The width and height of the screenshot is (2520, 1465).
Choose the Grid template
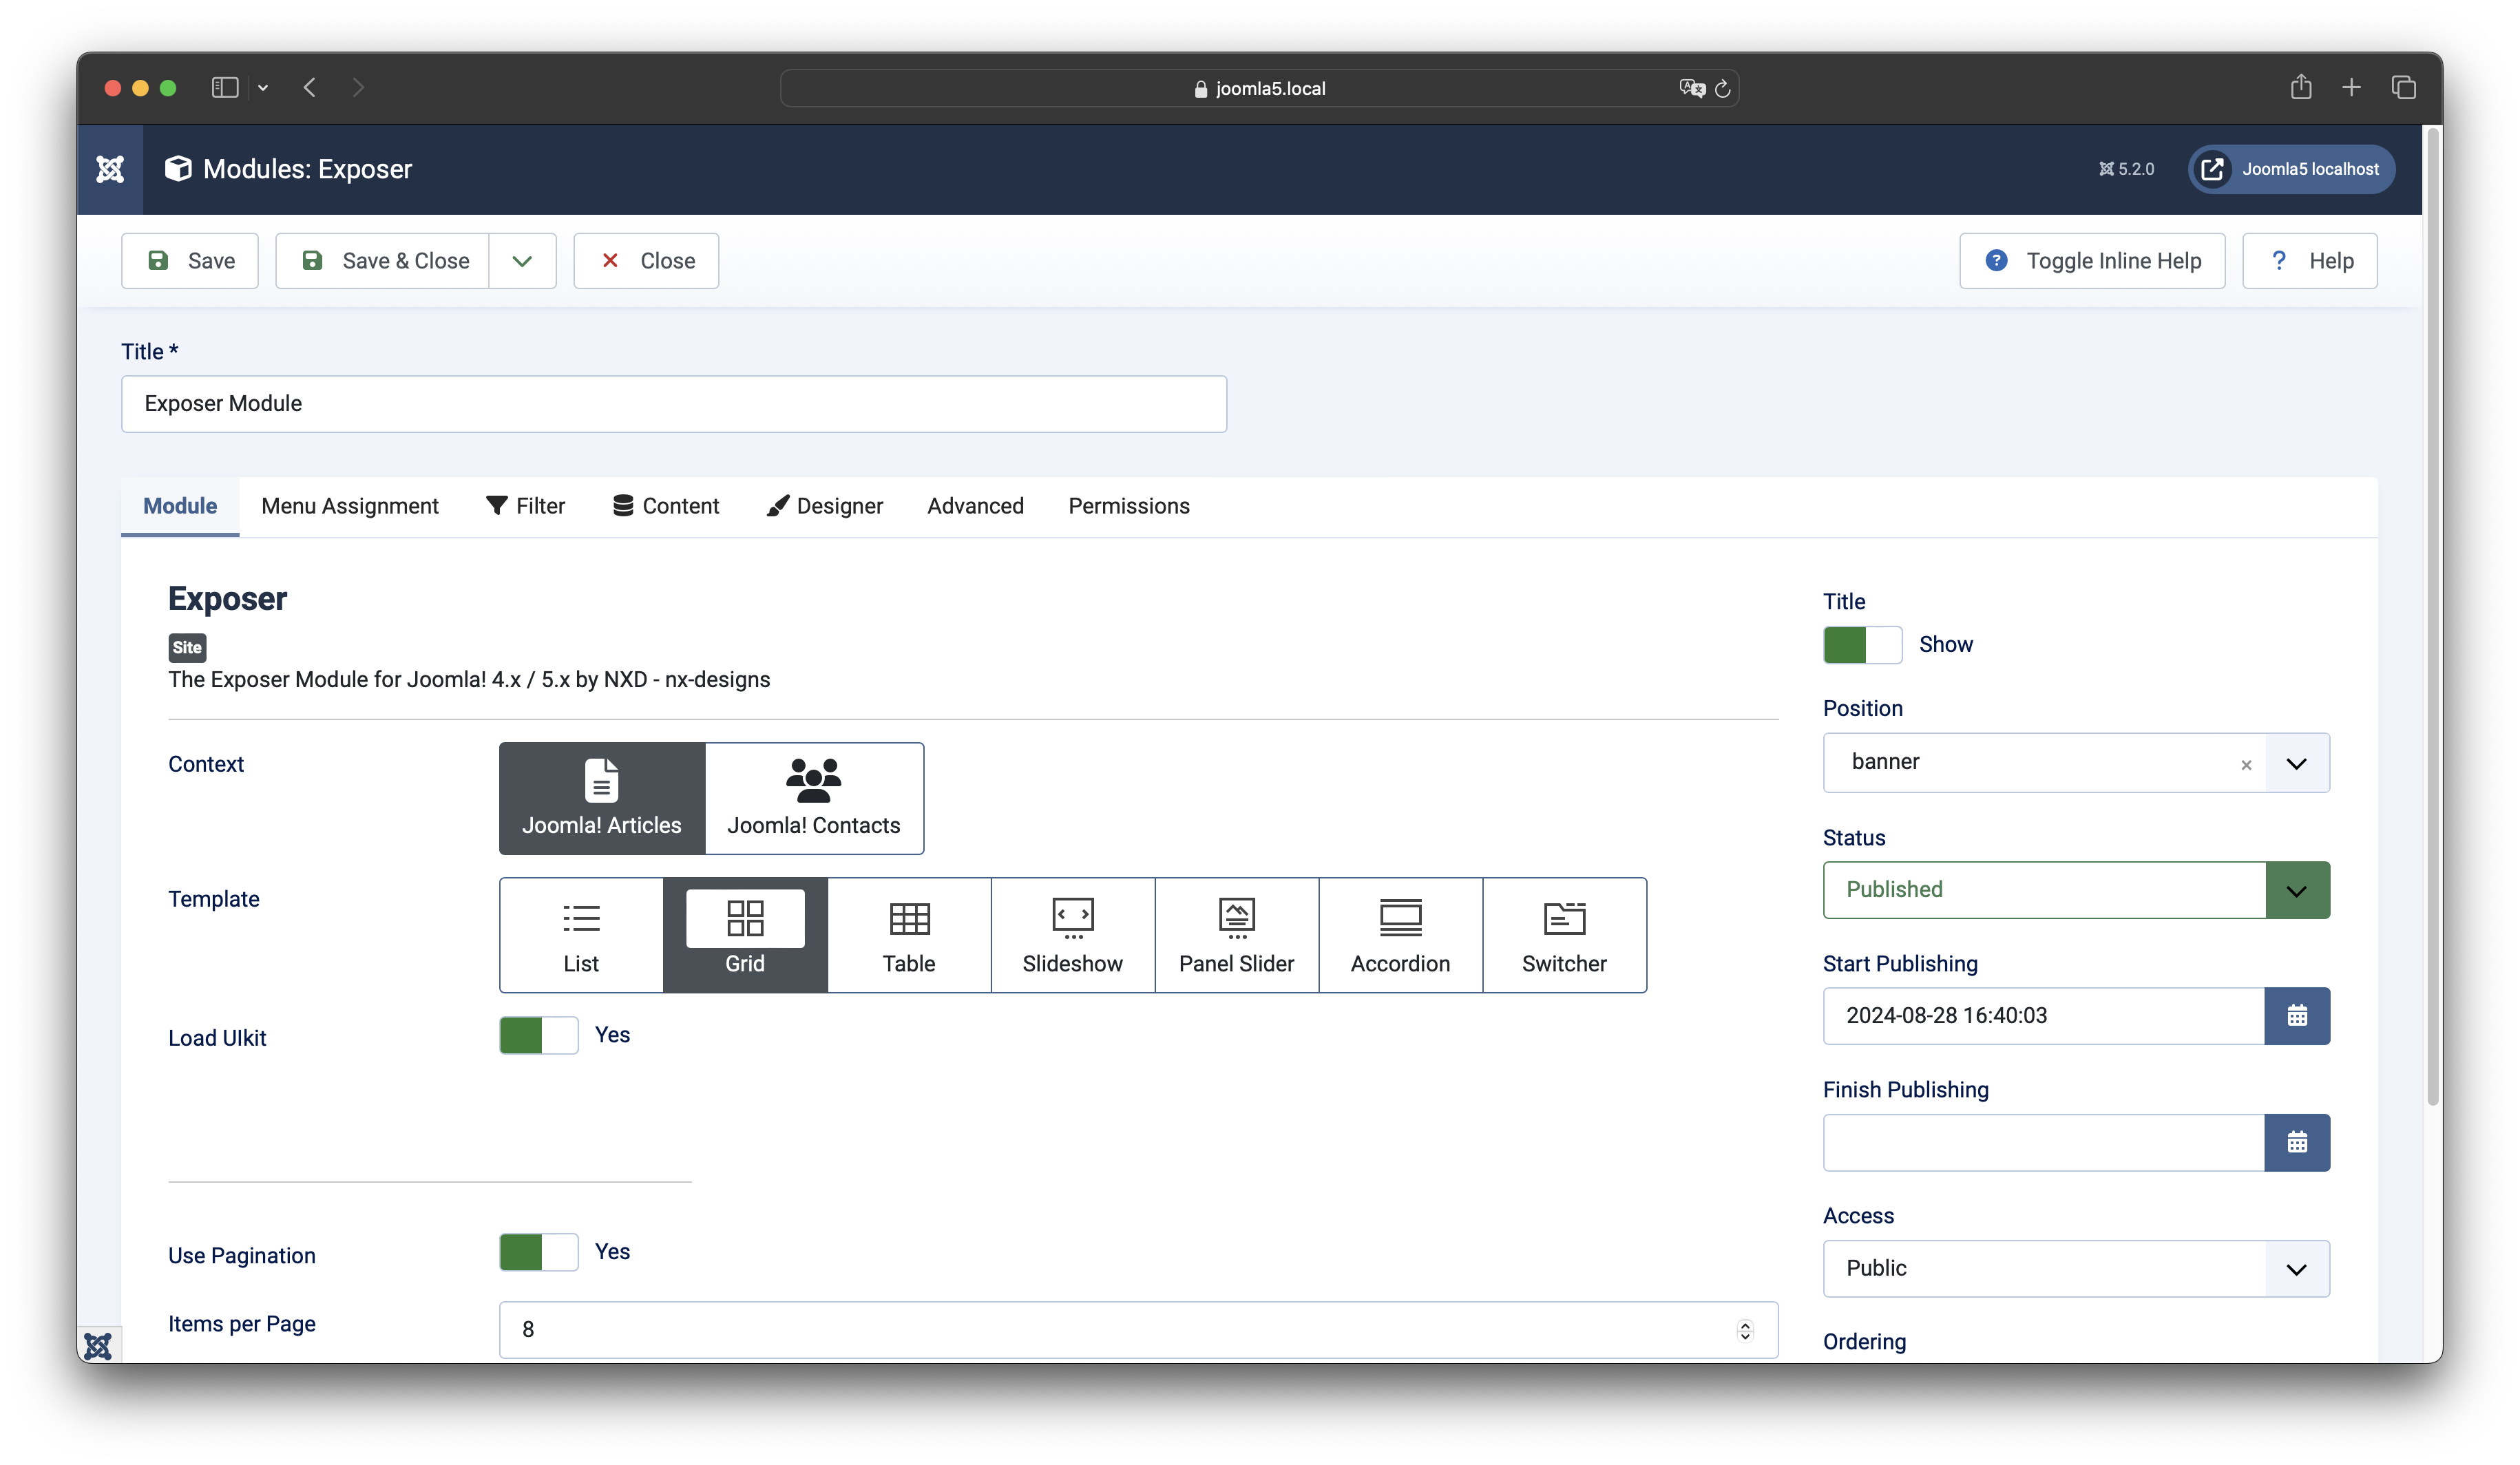745,935
